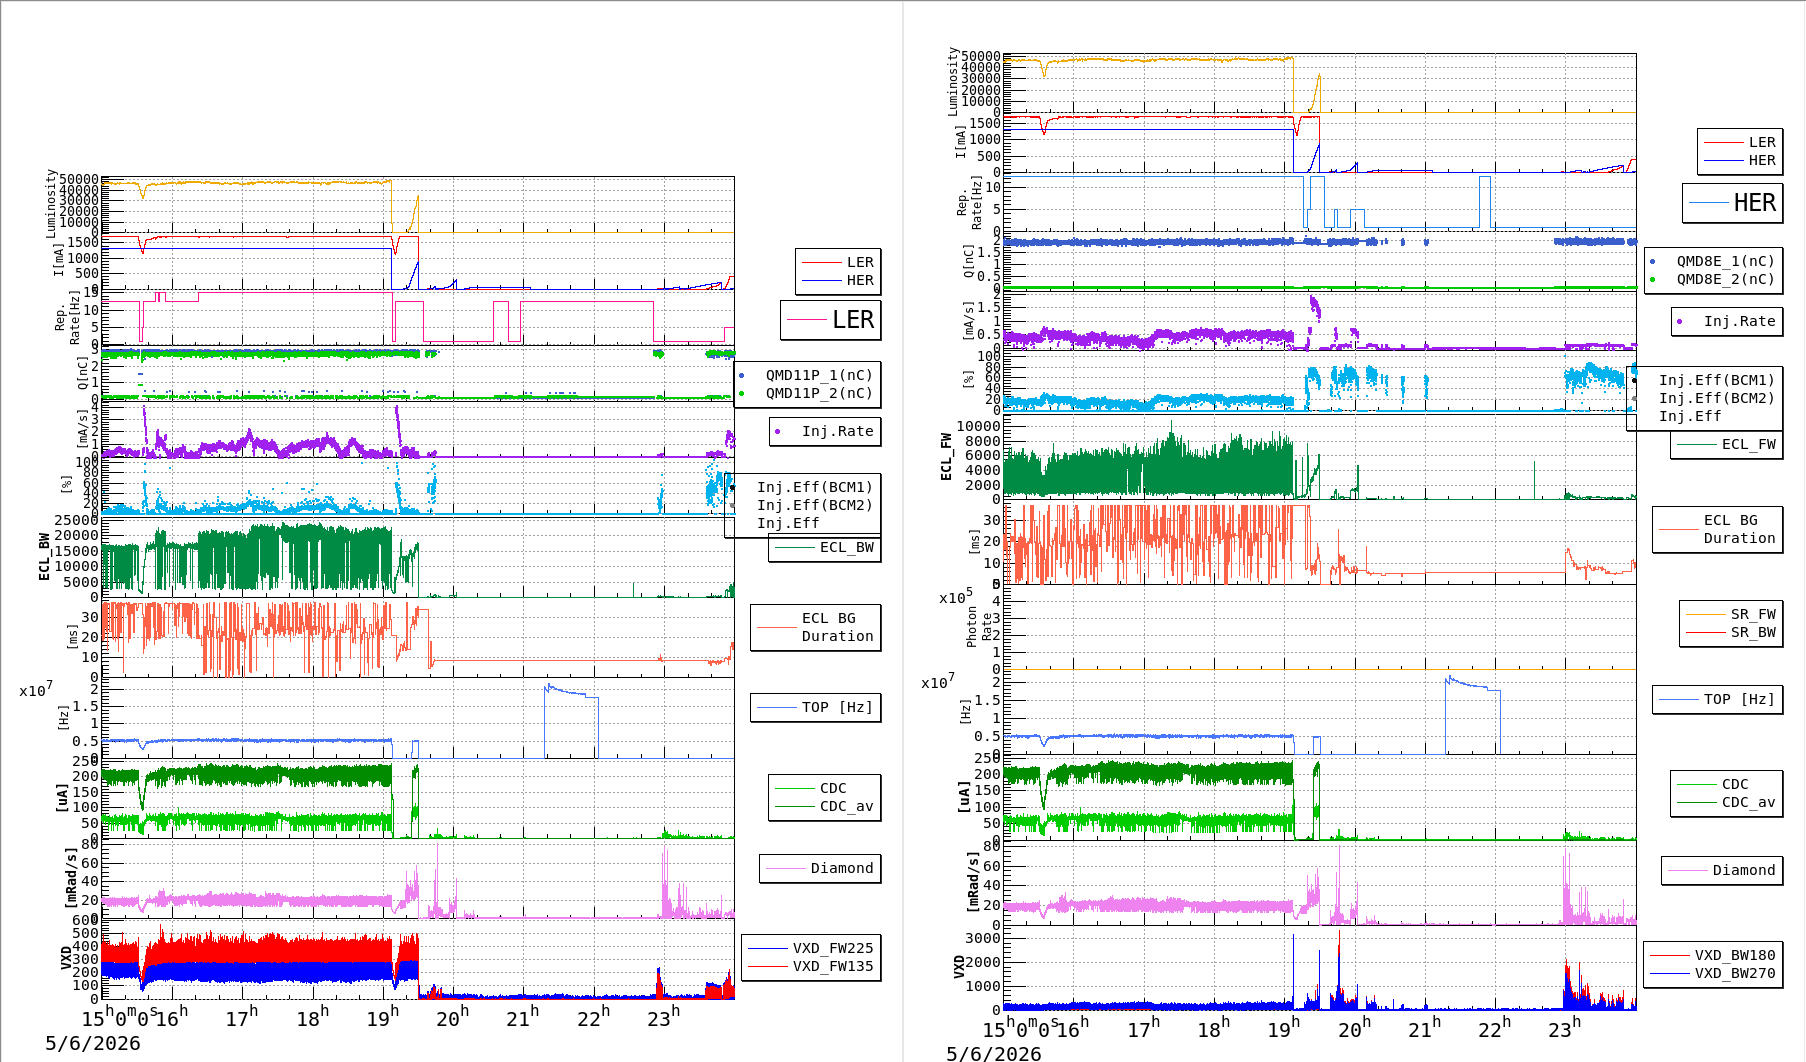
Task: Click the 20h tick on HER panel time axis
Action: pos(1355,1028)
